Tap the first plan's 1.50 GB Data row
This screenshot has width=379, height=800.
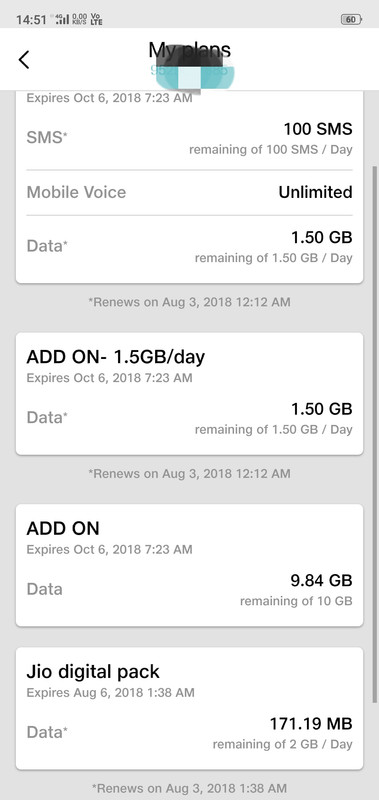pyautogui.click(x=189, y=246)
